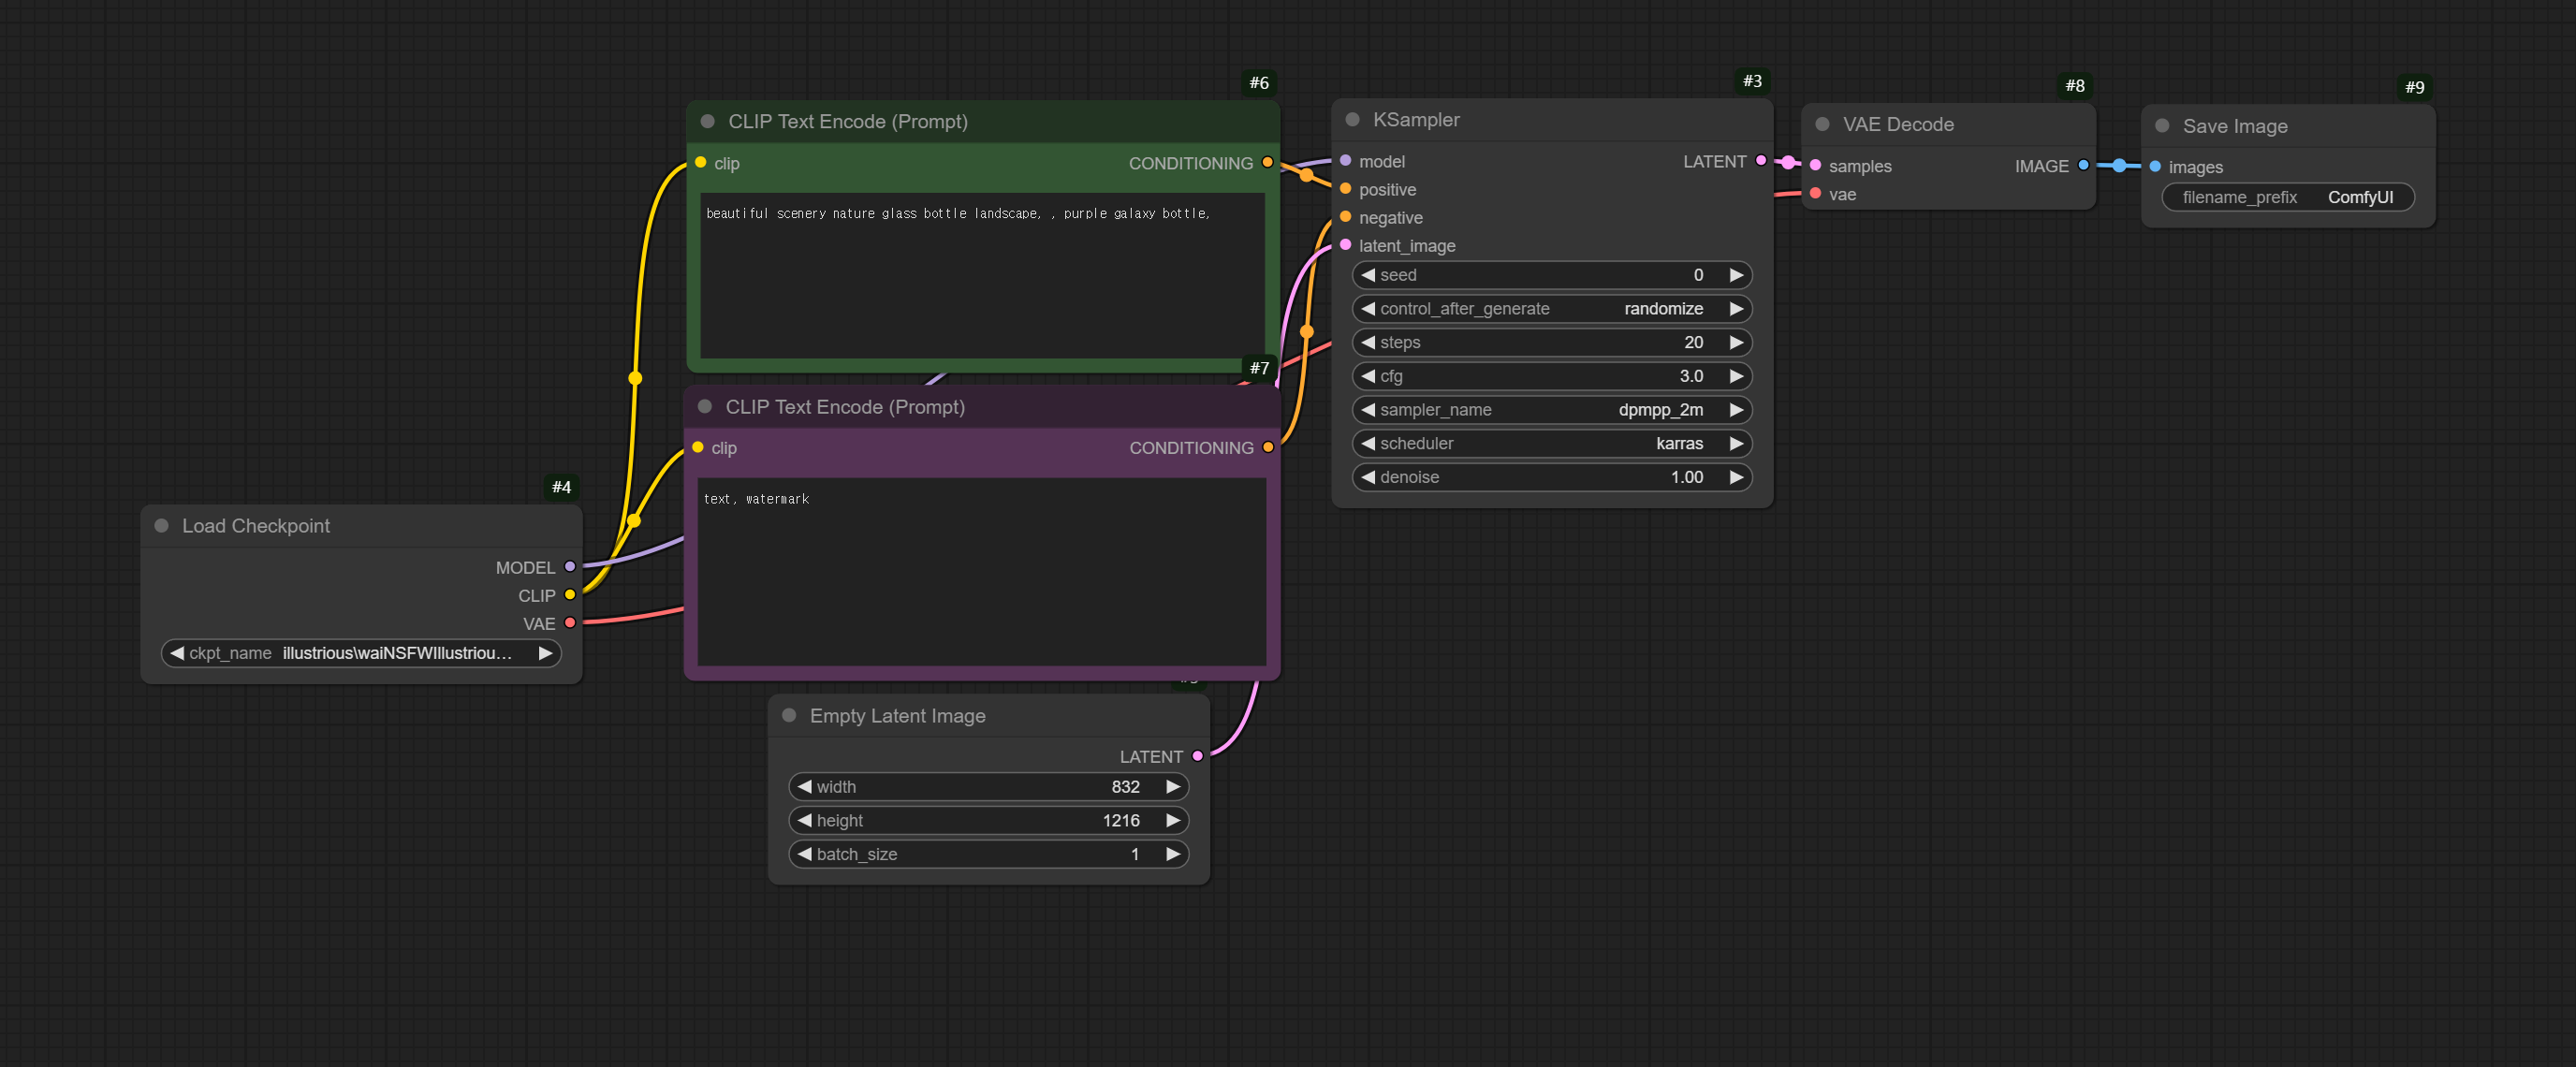The width and height of the screenshot is (2576, 1067).
Task: Click the VAE Decode IMAGE output socket
Action: tap(2083, 166)
